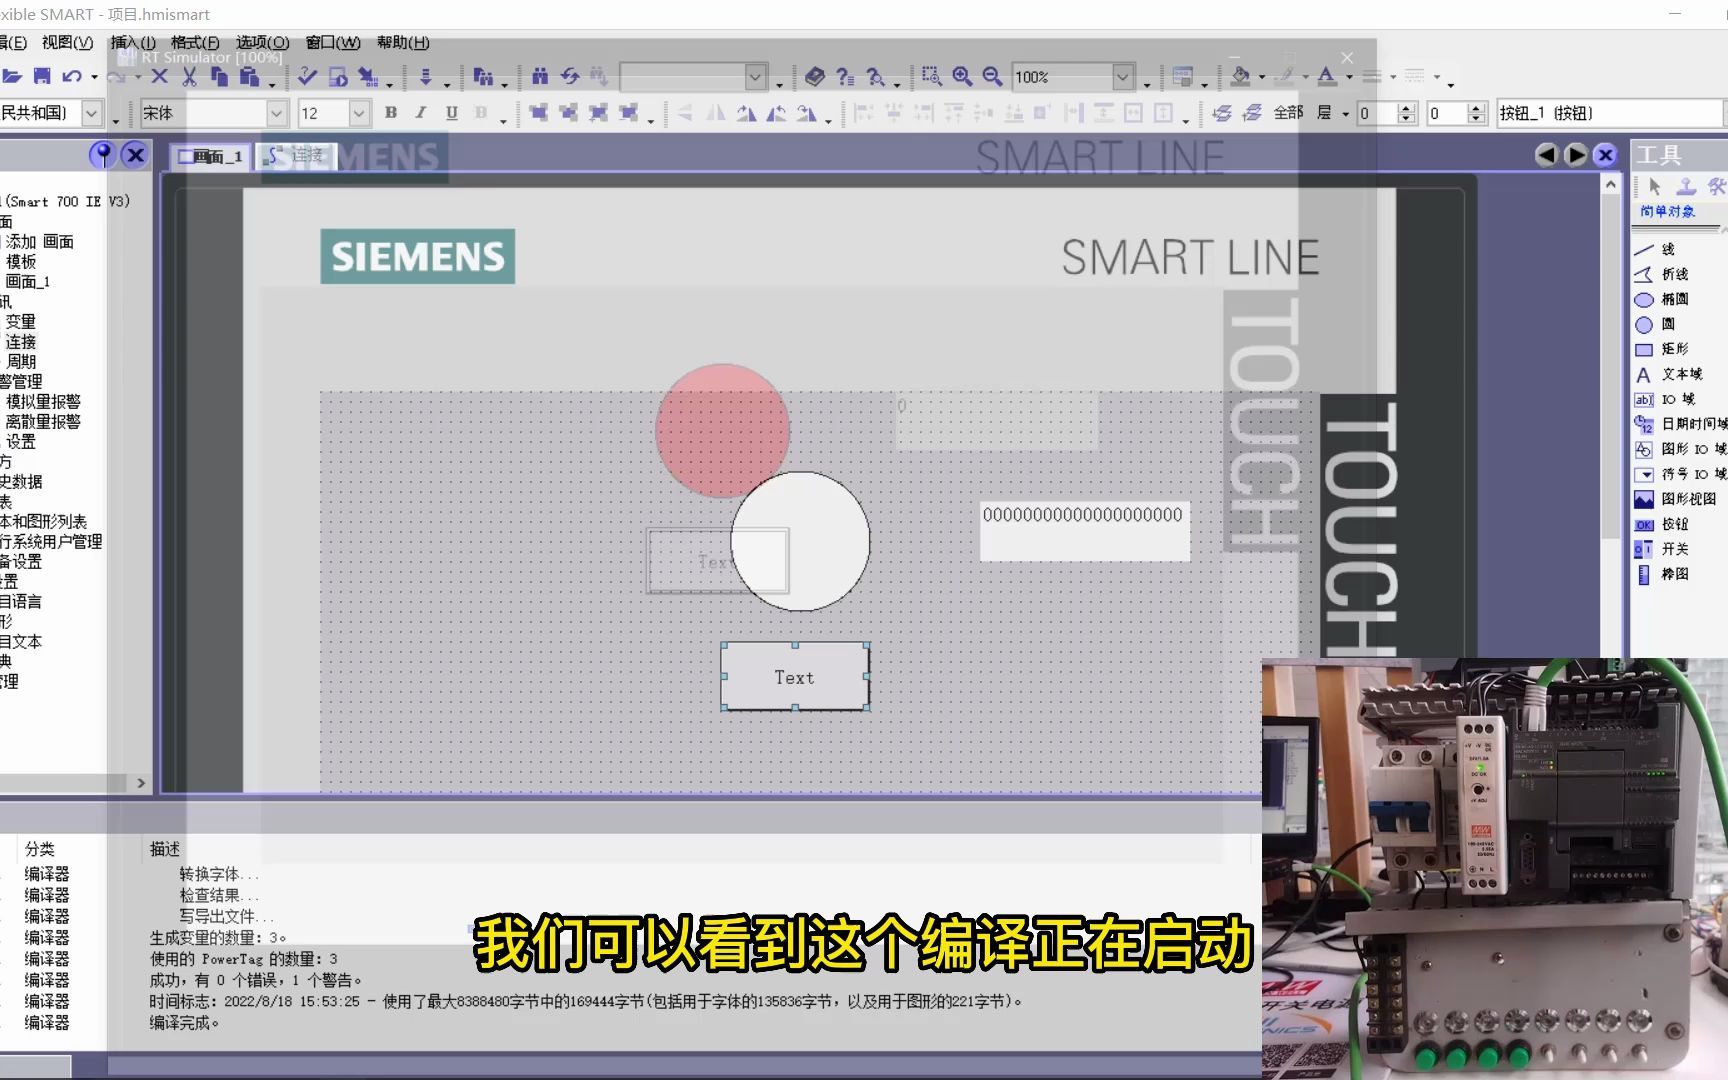Switch to the 画面_1 editor tab

(210, 157)
